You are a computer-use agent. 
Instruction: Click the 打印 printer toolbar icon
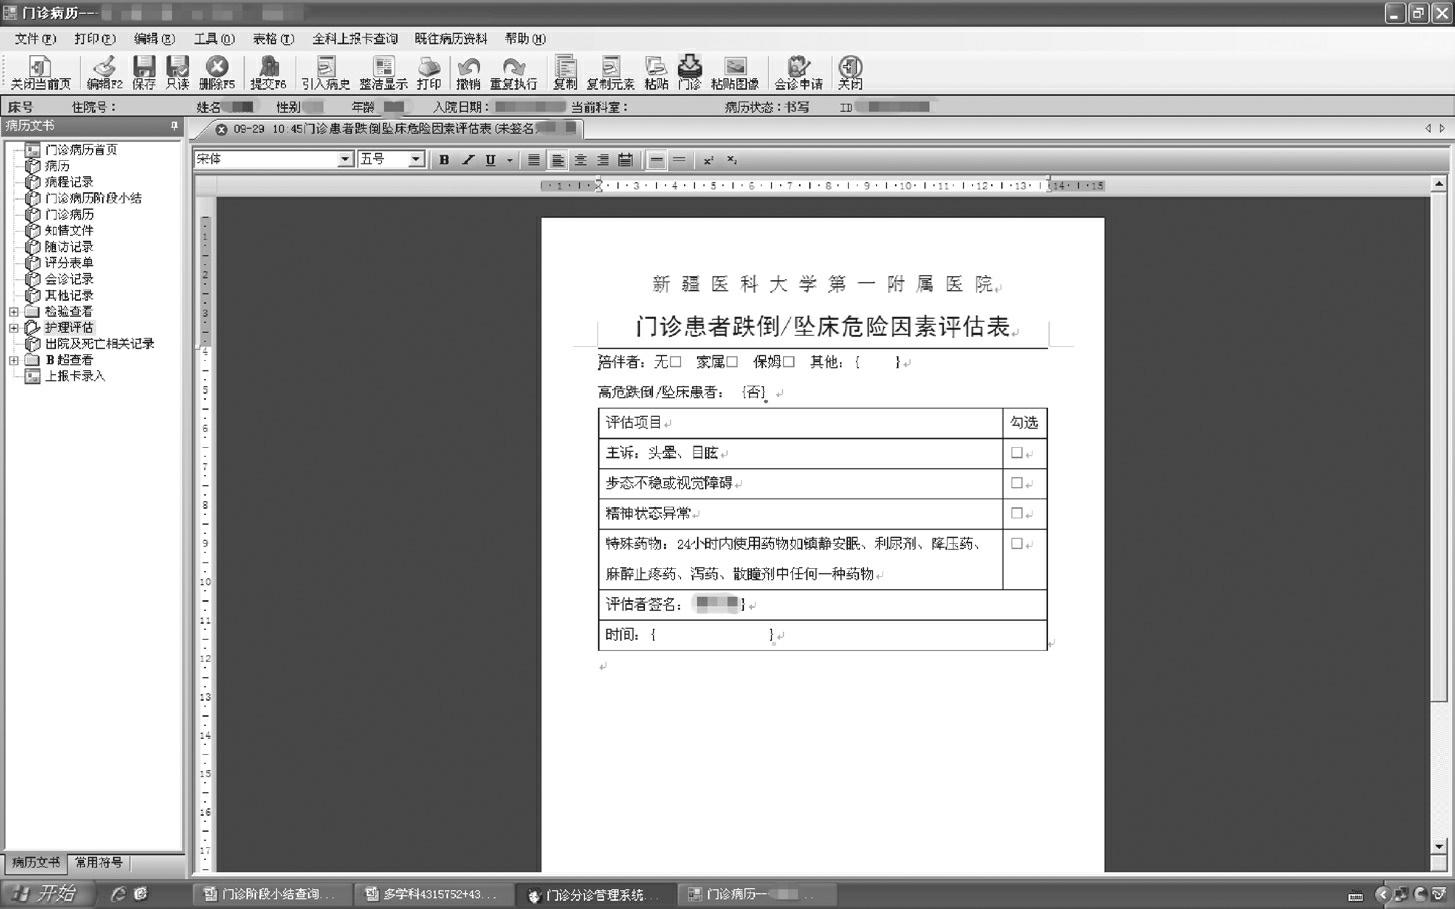pyautogui.click(x=429, y=73)
